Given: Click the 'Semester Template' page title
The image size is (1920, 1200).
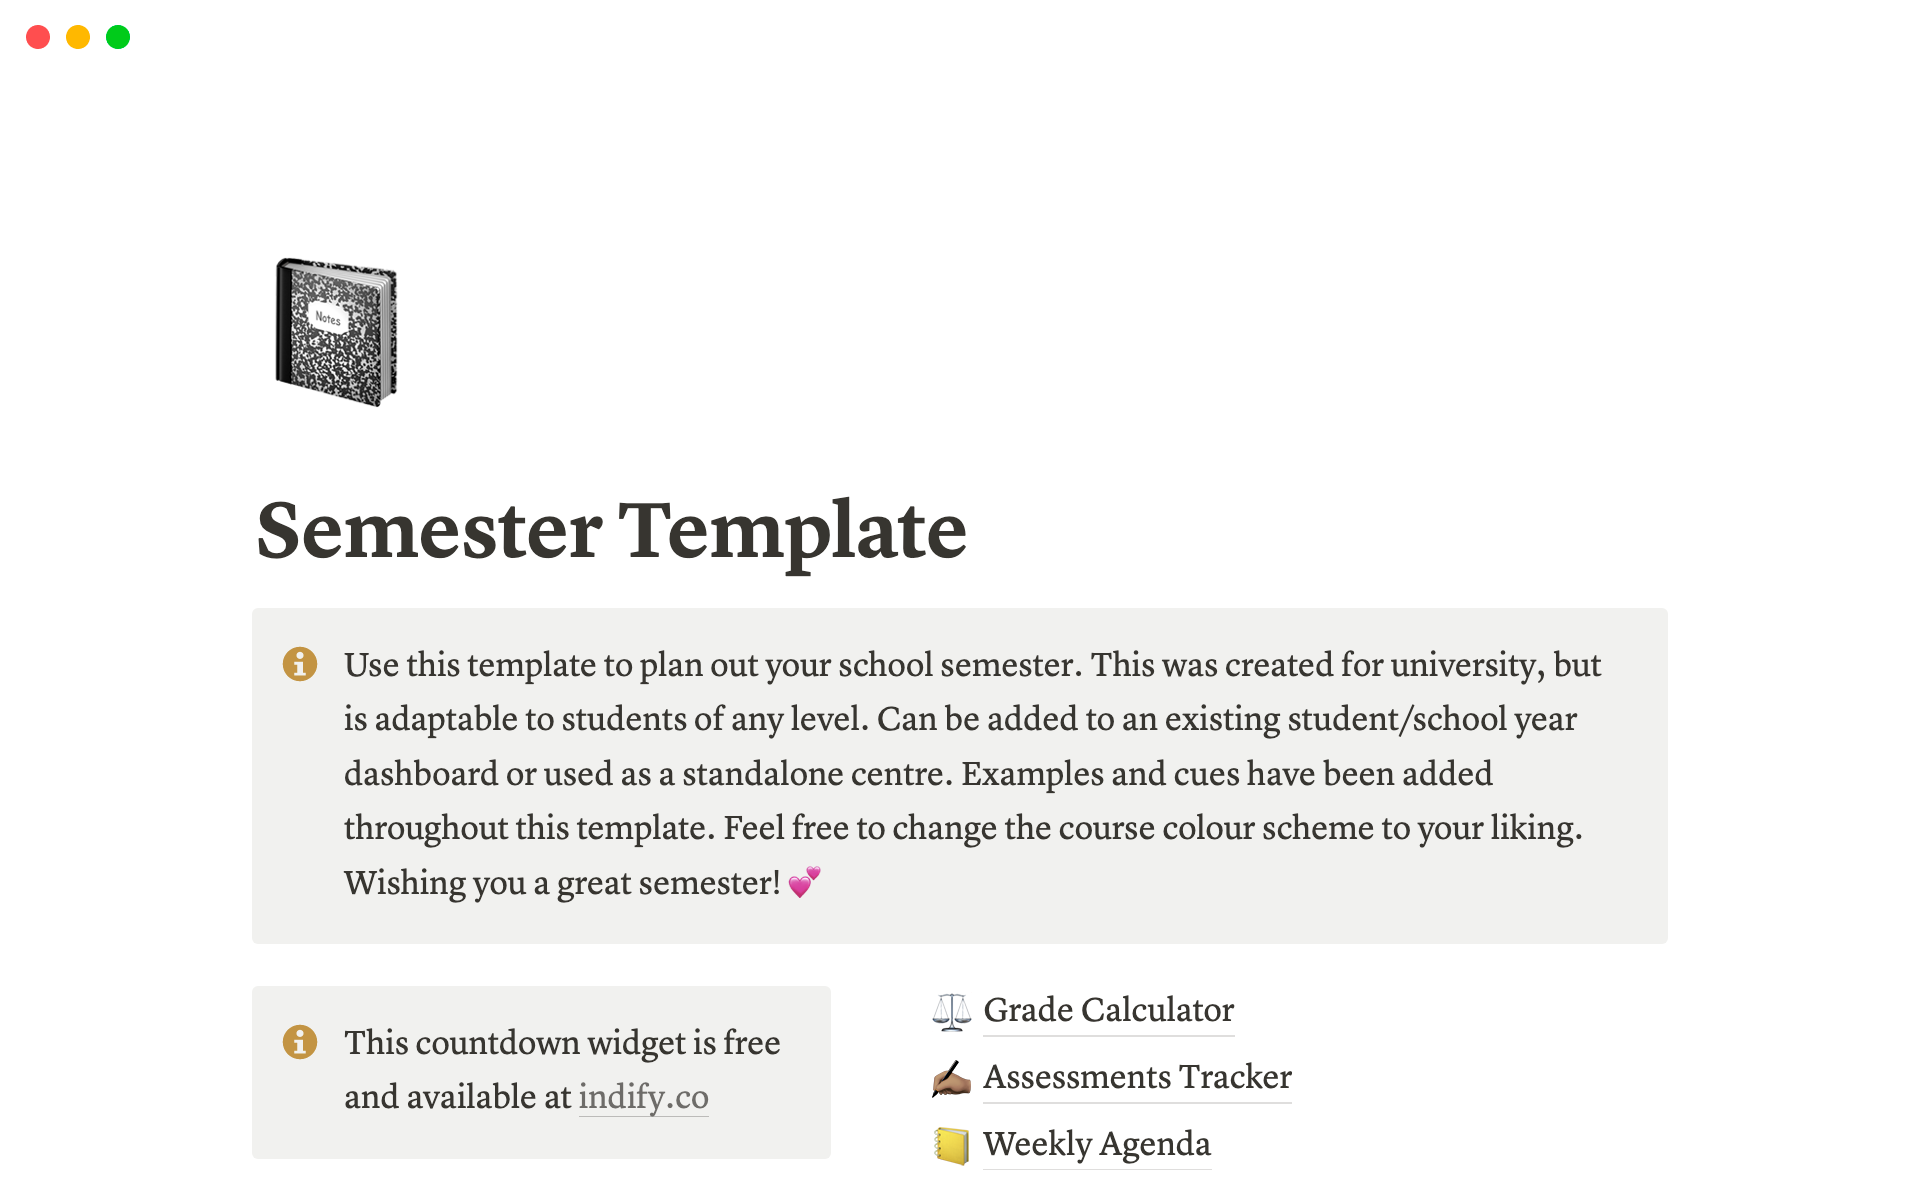Looking at the screenshot, I should (x=611, y=530).
